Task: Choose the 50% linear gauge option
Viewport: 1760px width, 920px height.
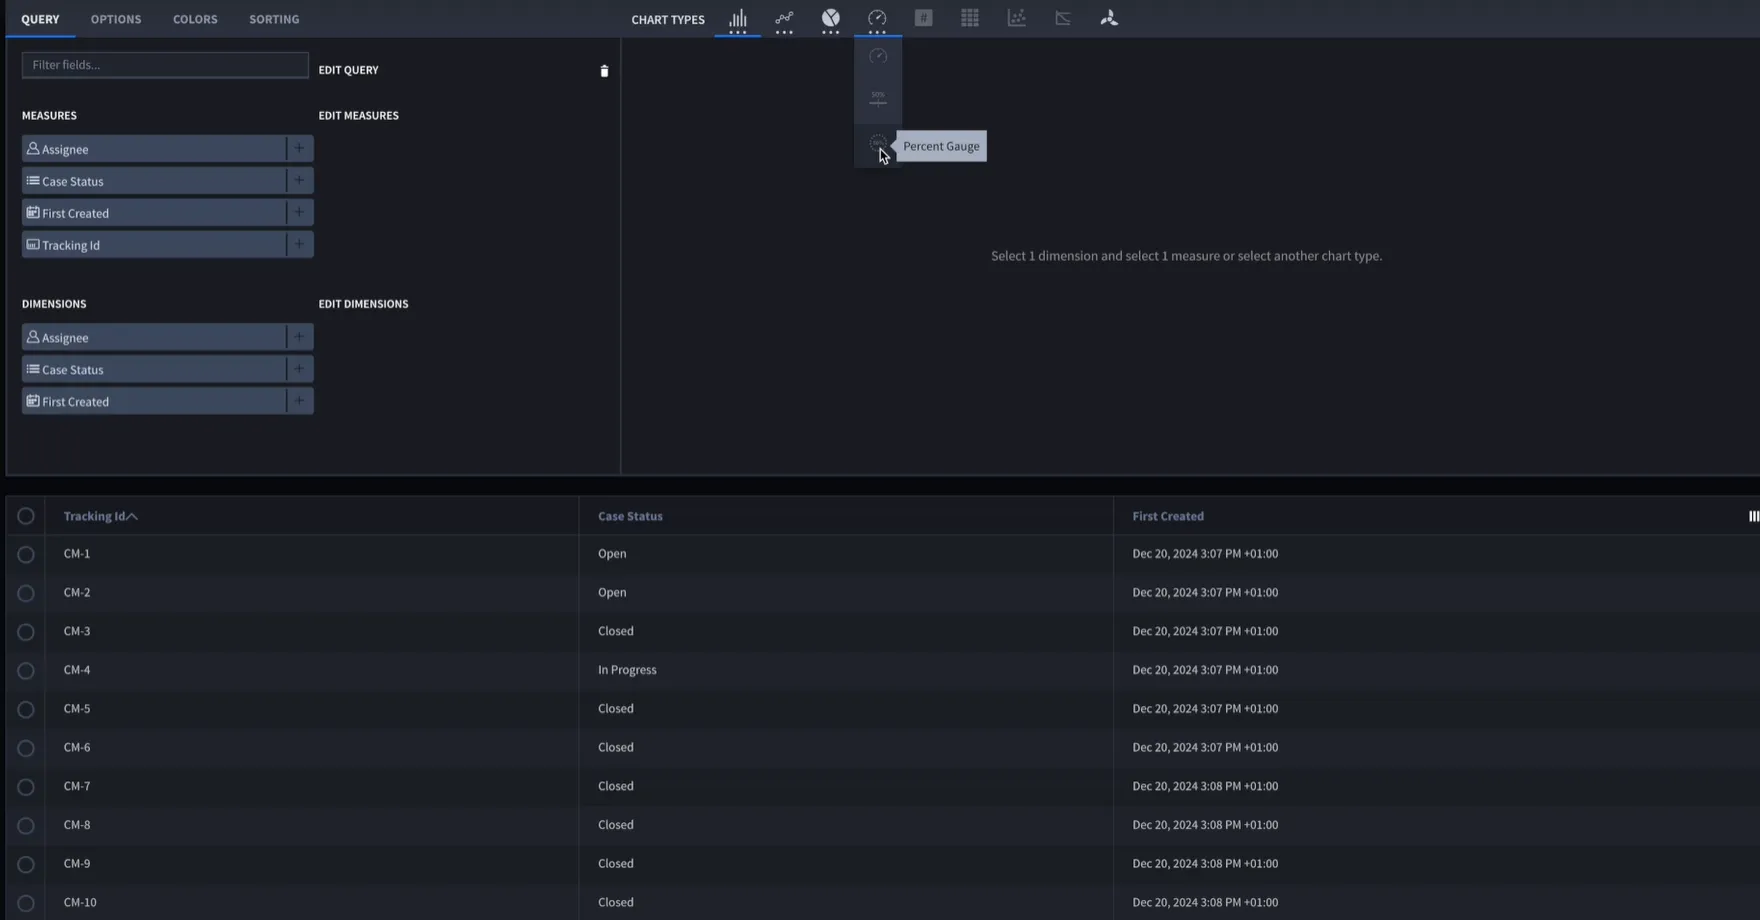Action: coord(878,99)
